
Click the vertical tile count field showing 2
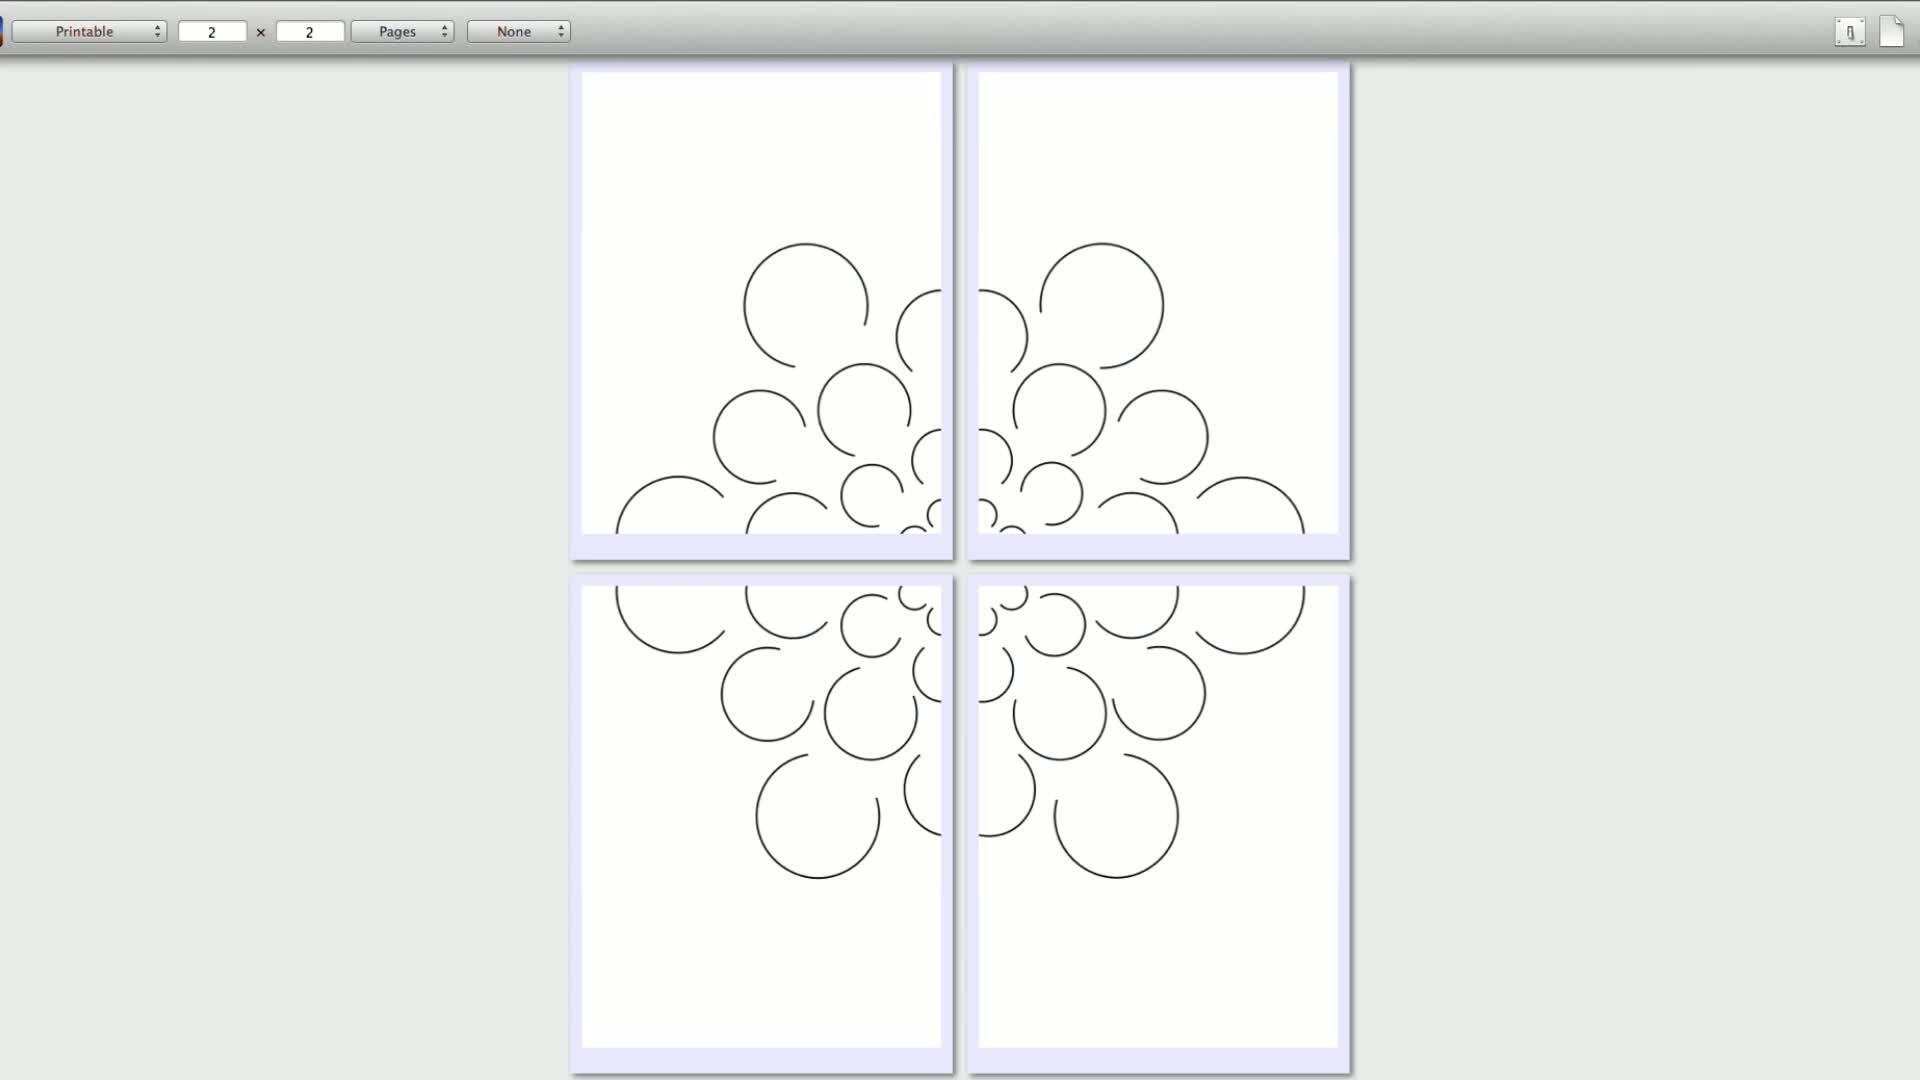[x=310, y=31]
